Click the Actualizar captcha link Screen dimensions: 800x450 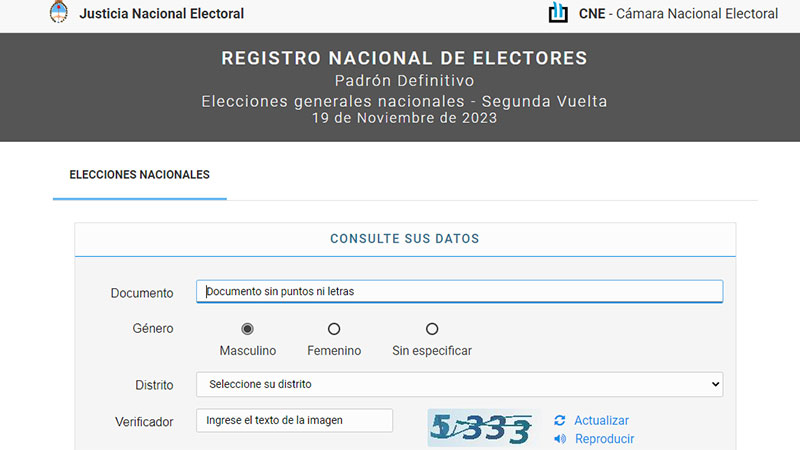click(601, 421)
